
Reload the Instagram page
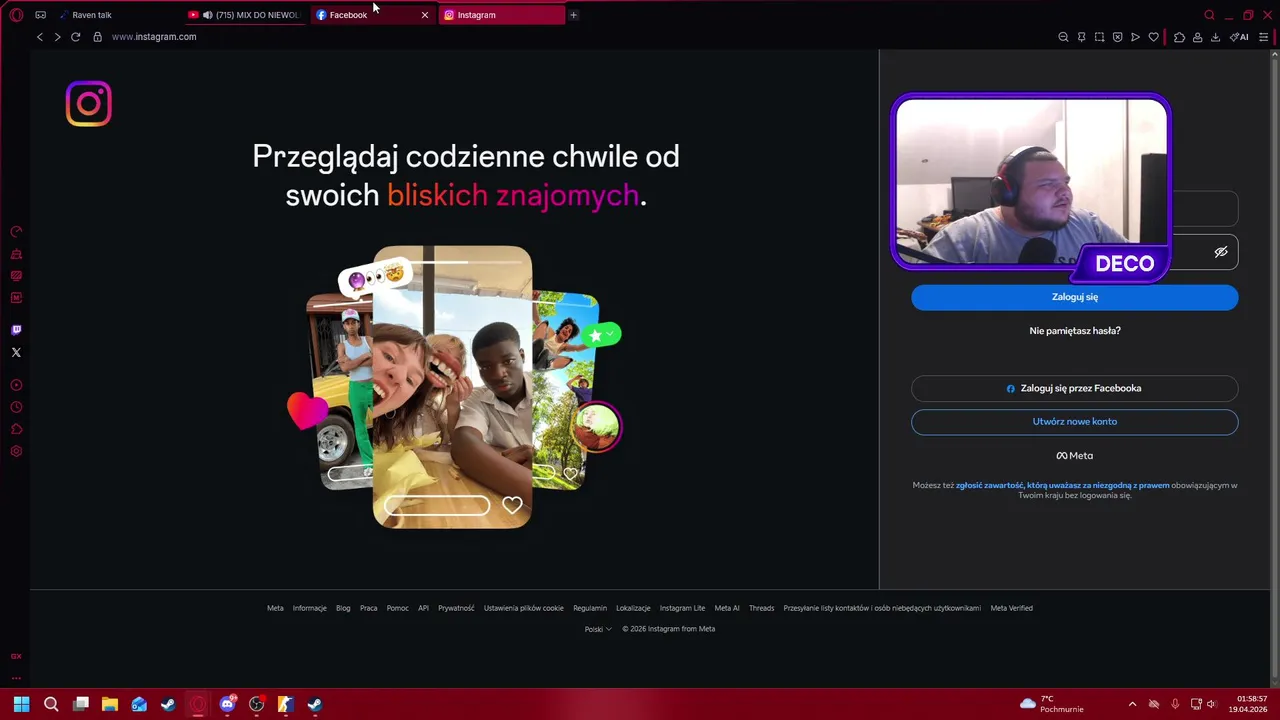(75, 37)
